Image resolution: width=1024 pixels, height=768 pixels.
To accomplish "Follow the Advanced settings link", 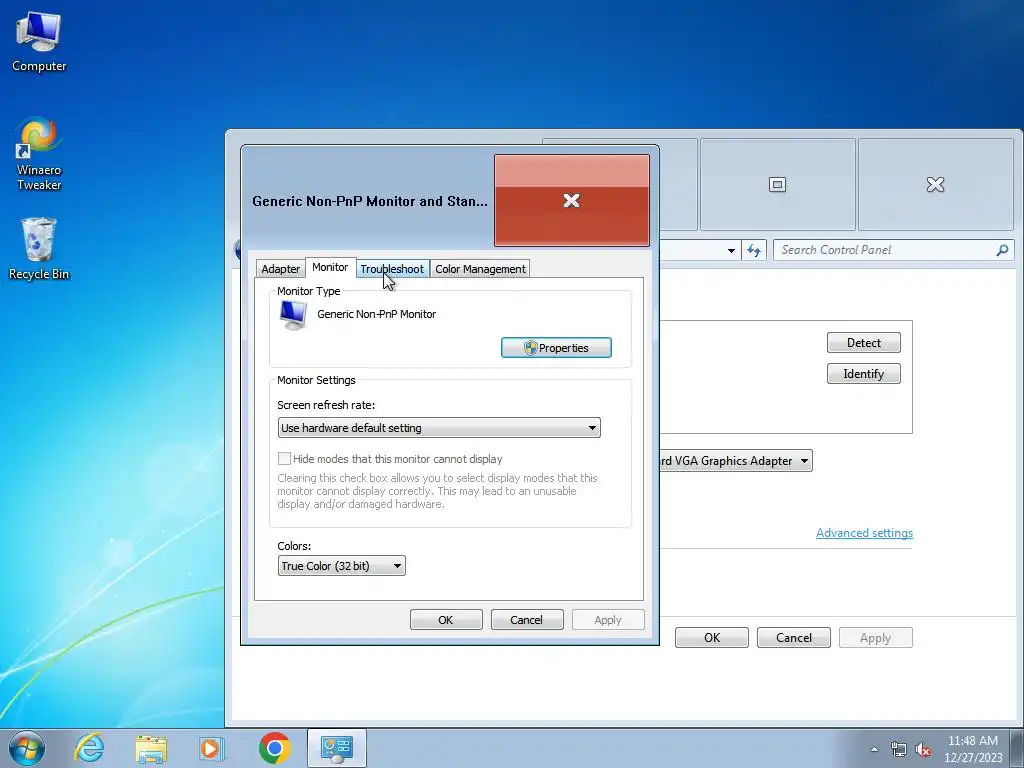I will [x=864, y=533].
